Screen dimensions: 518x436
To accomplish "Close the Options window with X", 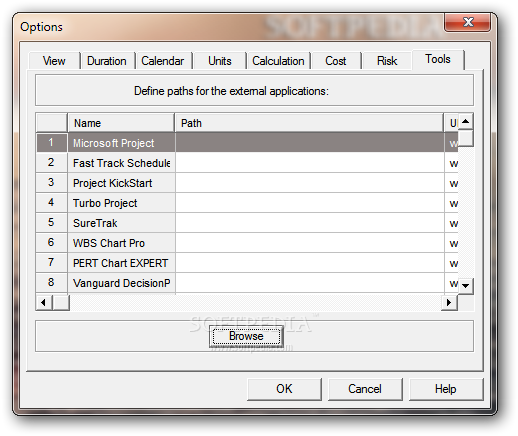I will pos(467,22).
